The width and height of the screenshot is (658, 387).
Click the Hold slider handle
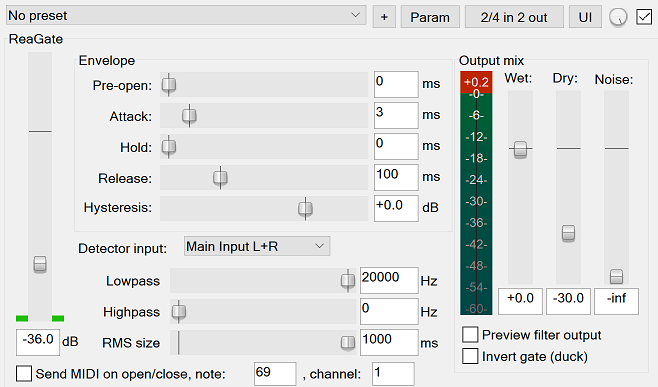coord(169,146)
